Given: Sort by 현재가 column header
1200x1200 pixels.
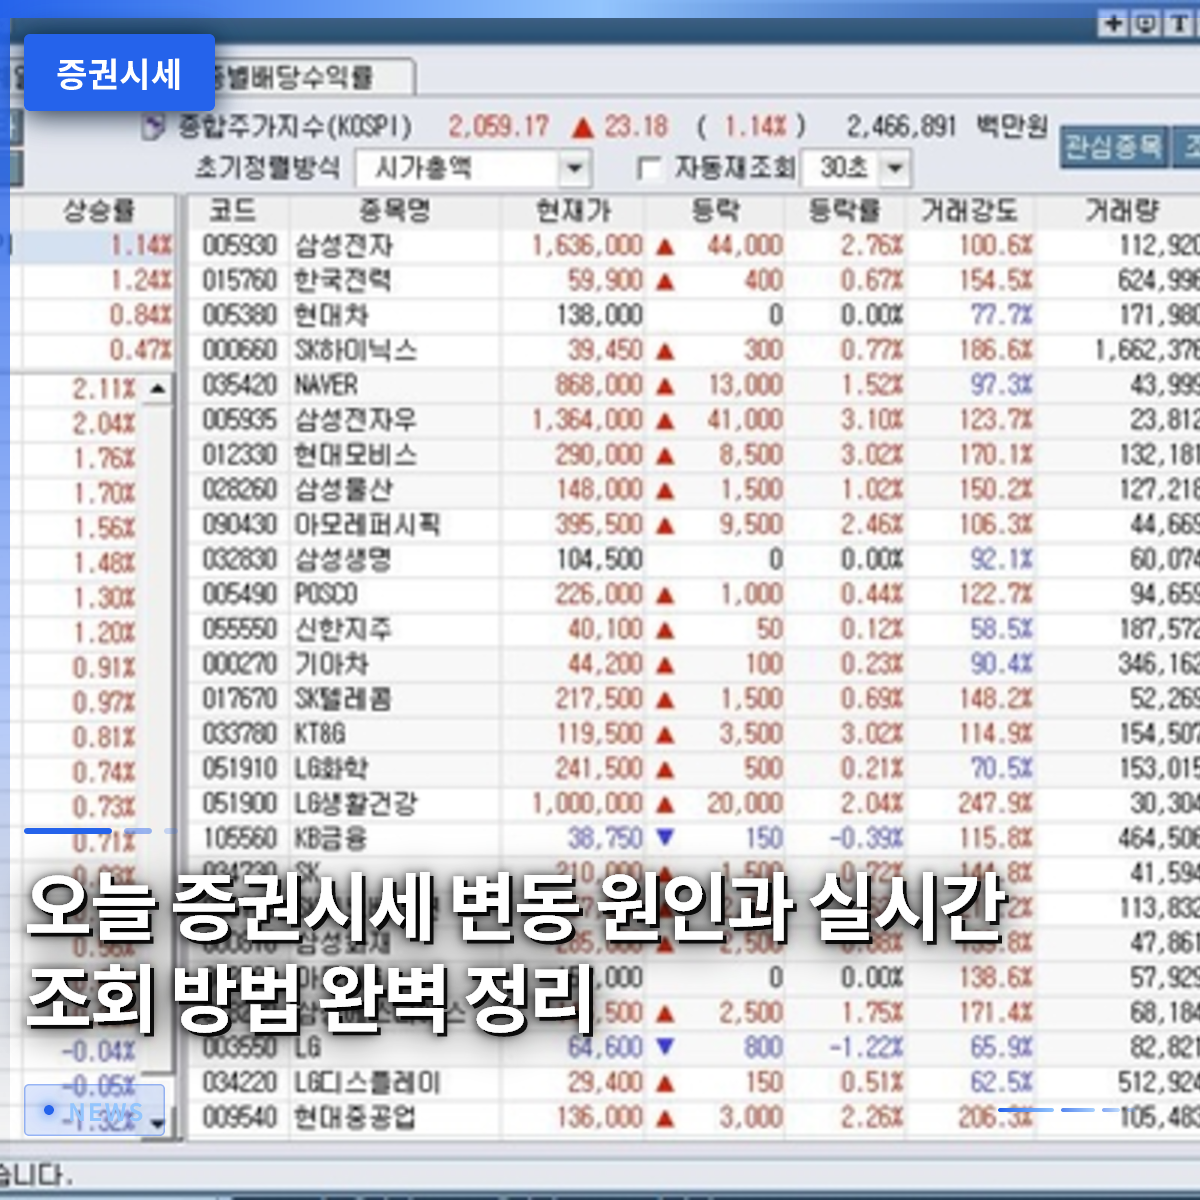Looking at the screenshot, I should 573,211.
